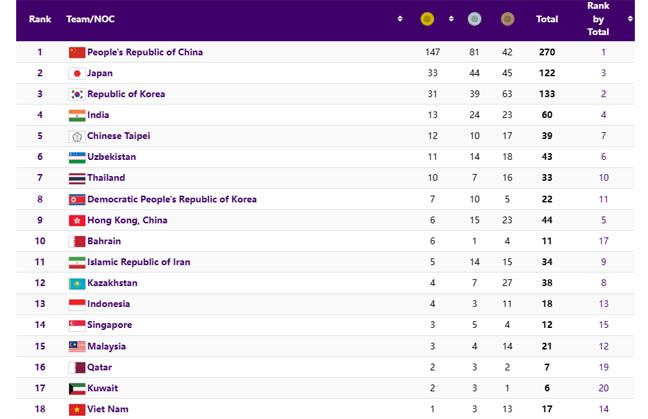Viewport: 648px width, 419px height.
Task: Click sort arrows beside Team/NOC column
Action: pos(400,18)
